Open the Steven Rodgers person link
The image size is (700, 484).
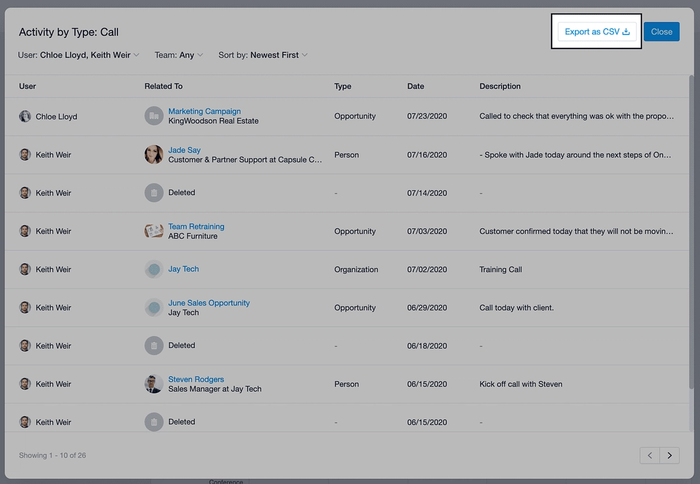pos(195,379)
